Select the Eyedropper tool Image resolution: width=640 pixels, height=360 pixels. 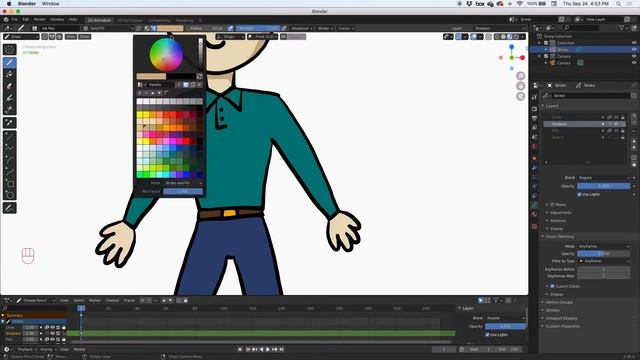(x=9, y=123)
